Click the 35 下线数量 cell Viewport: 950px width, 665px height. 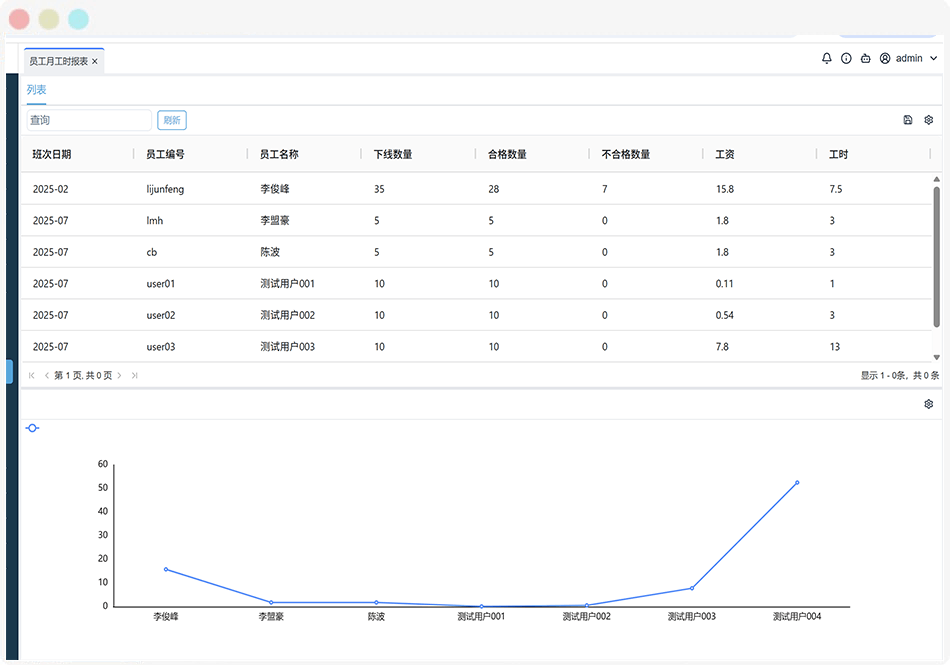pos(379,189)
